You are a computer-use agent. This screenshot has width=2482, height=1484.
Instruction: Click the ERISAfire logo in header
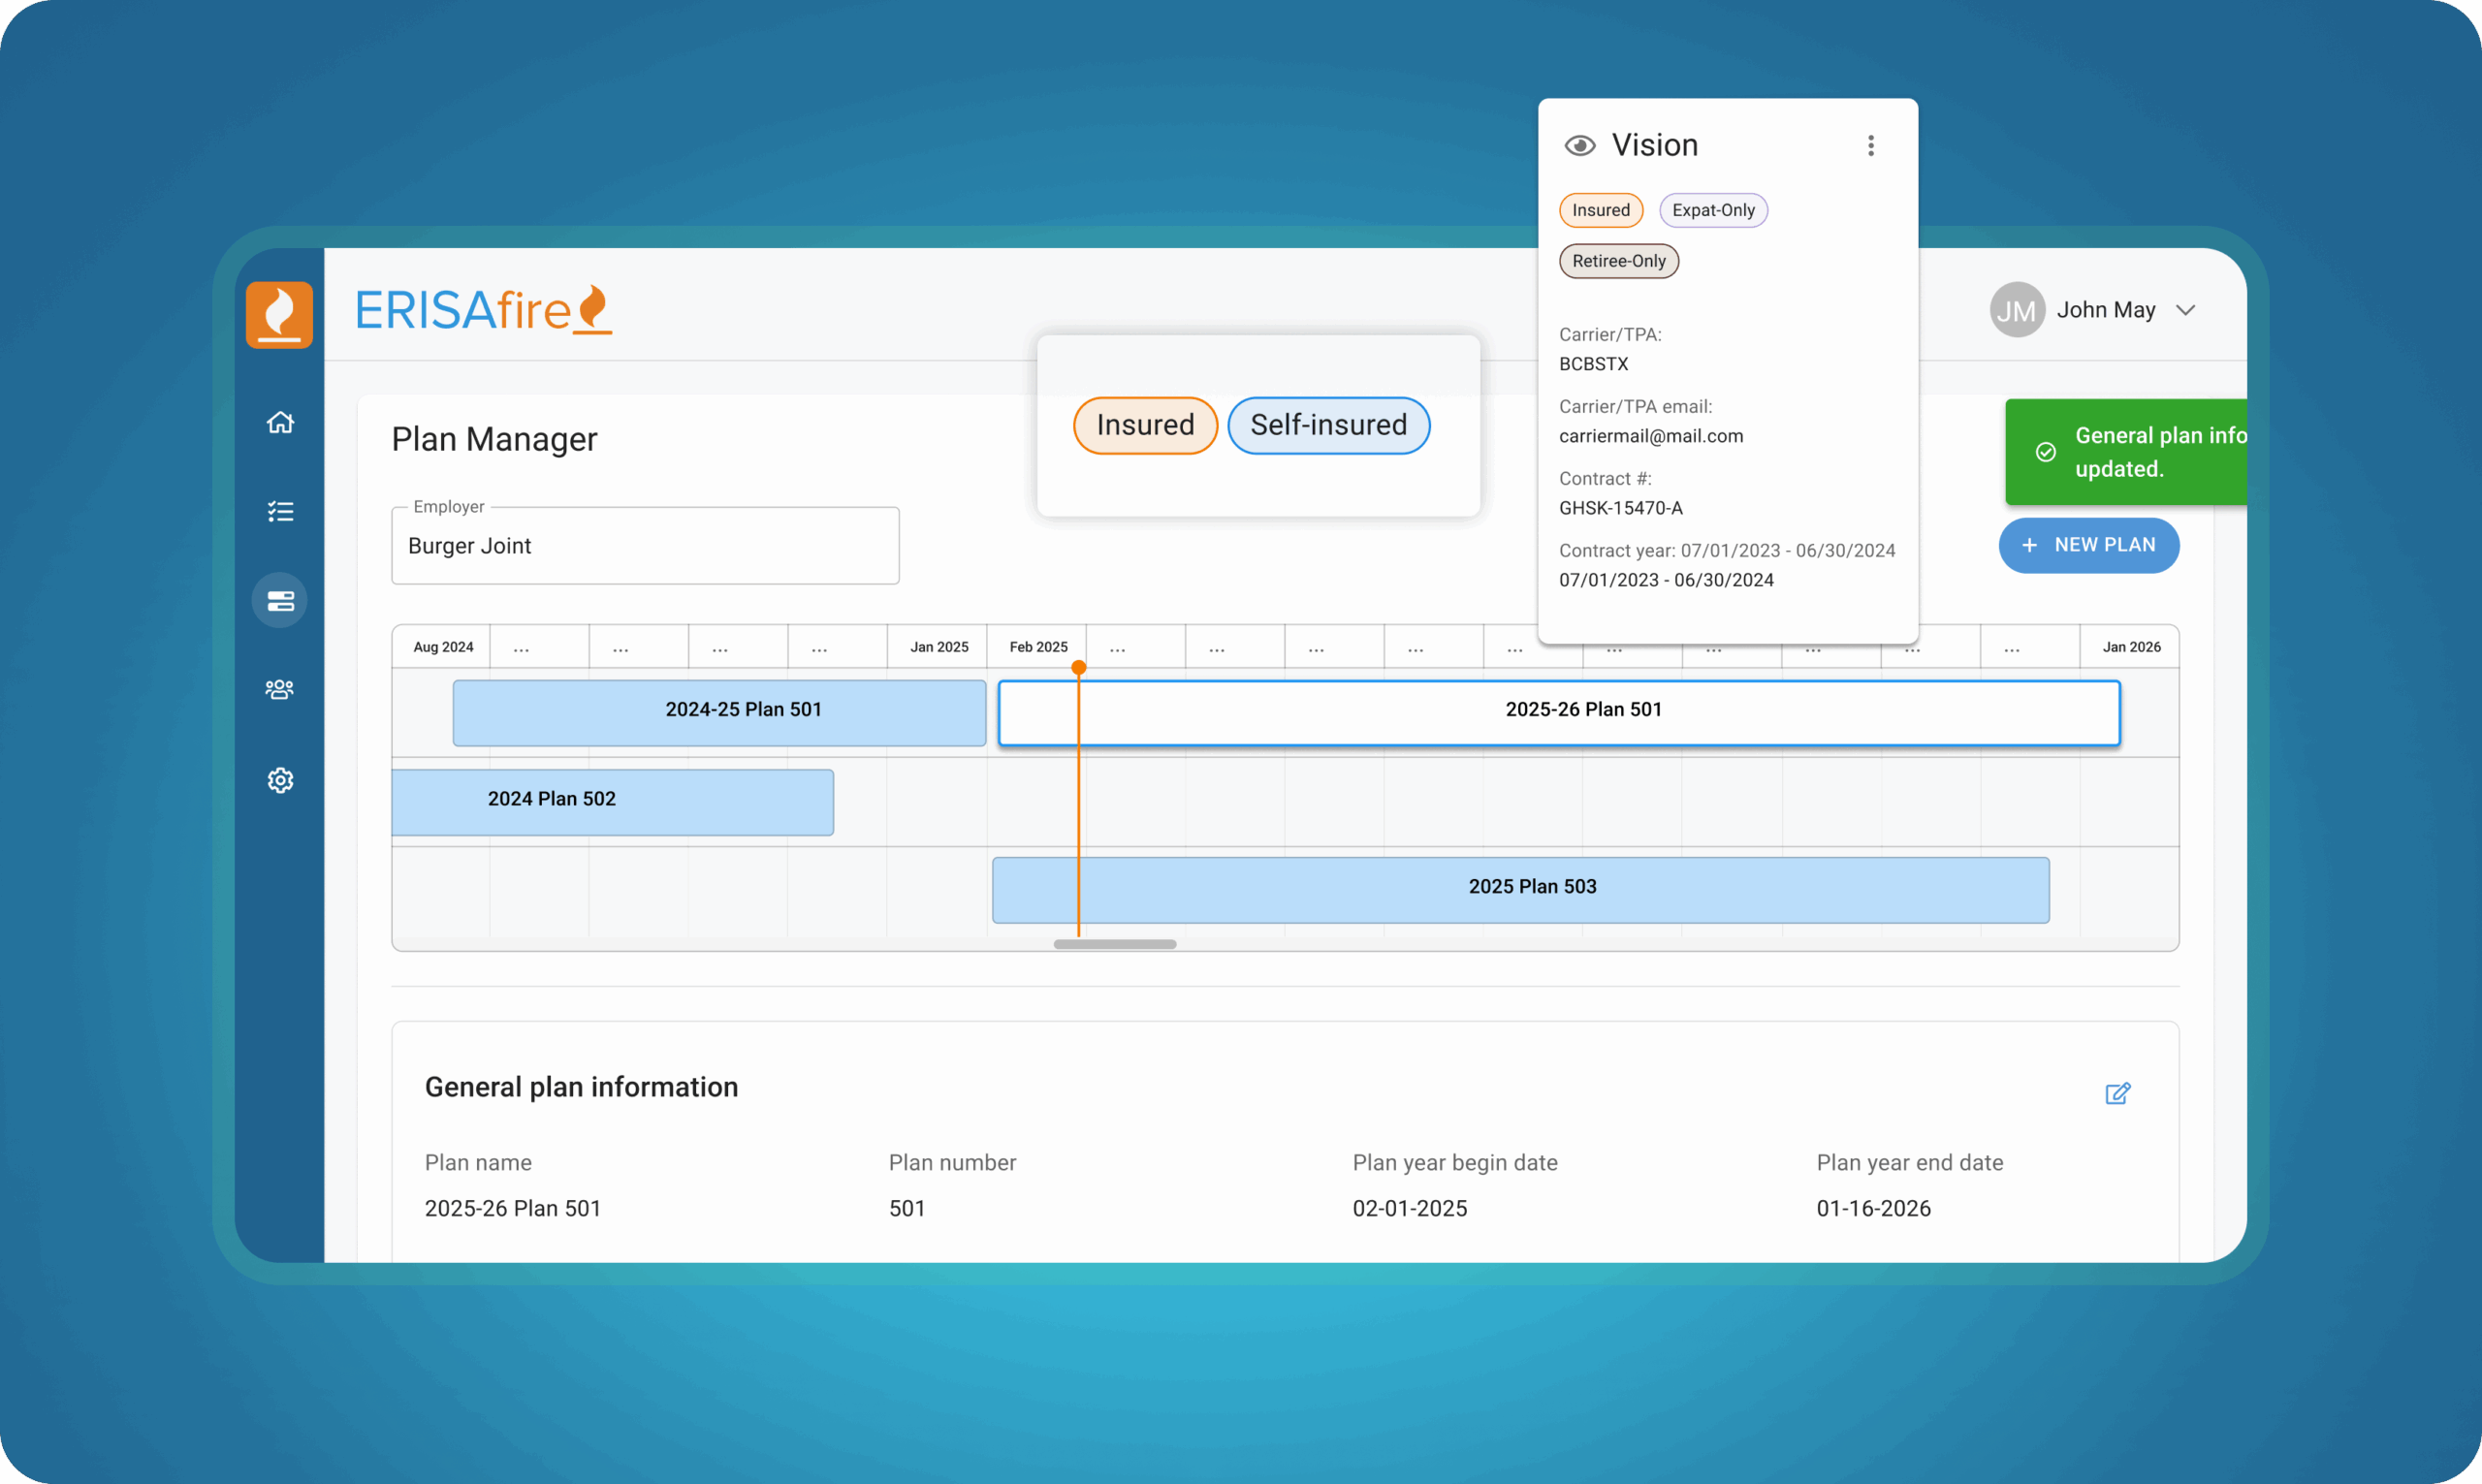click(x=484, y=310)
